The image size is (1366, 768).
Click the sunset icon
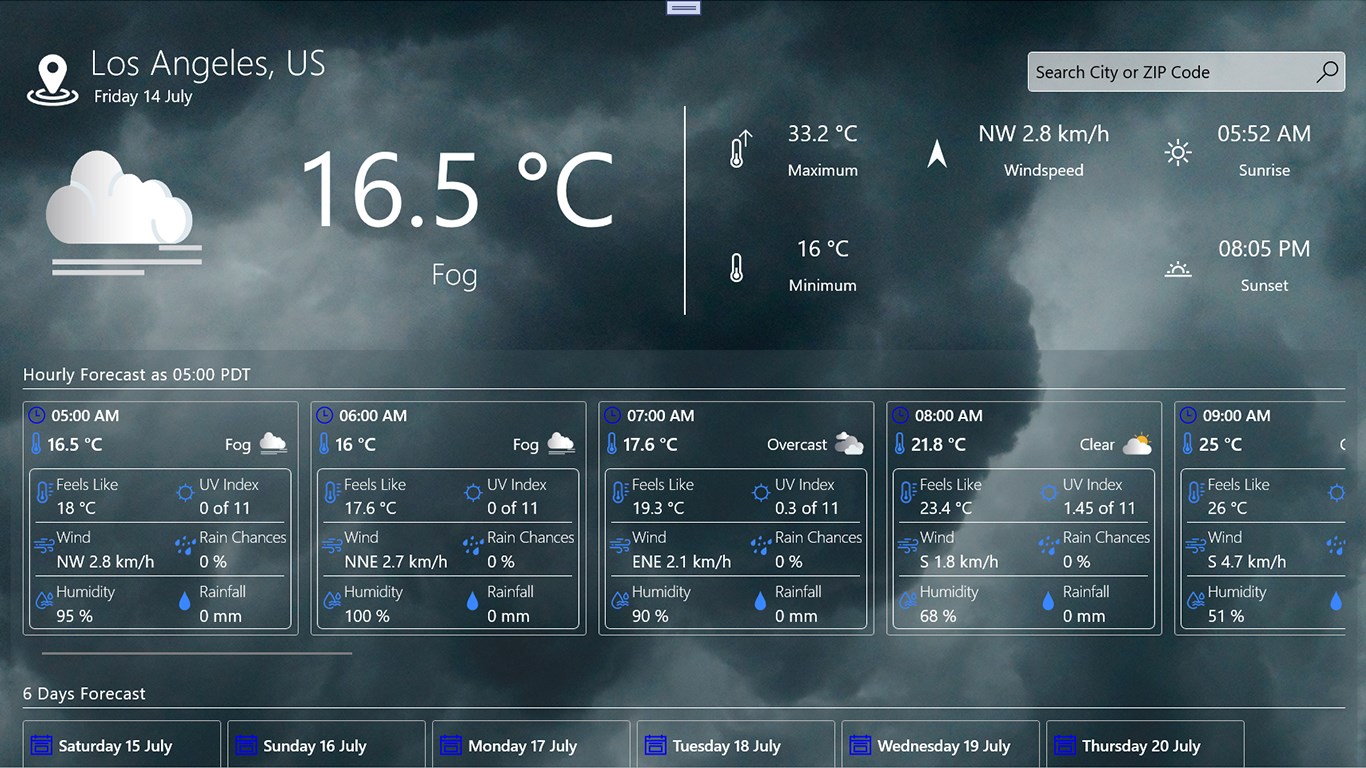(x=1178, y=267)
